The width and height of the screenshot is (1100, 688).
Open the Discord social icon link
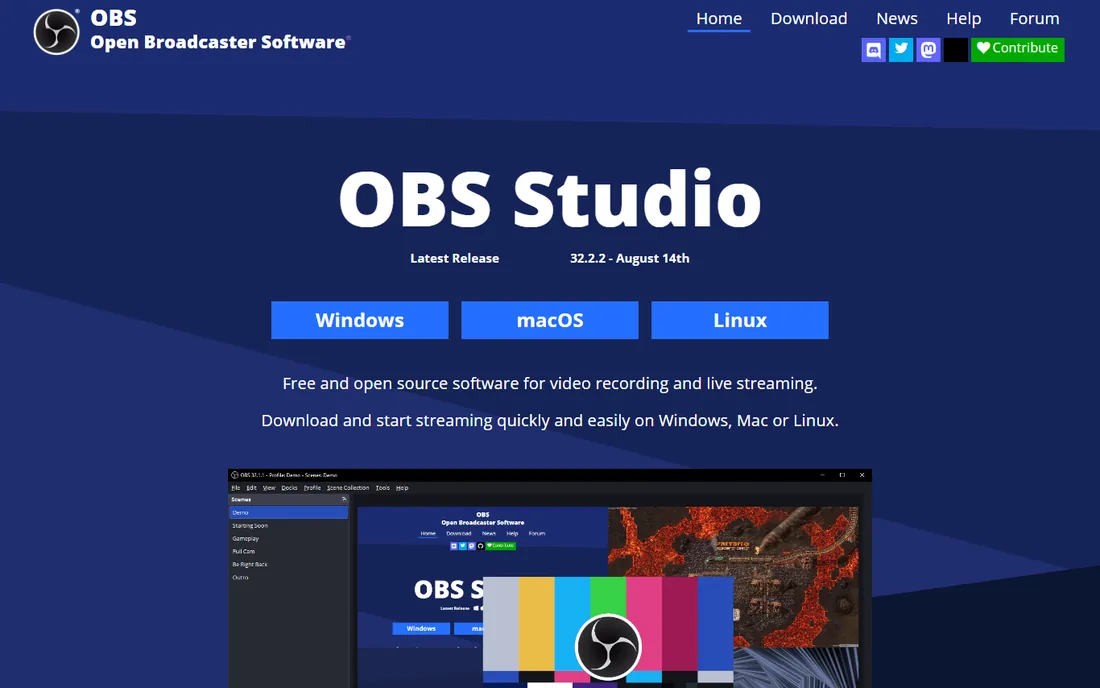pyautogui.click(x=873, y=49)
